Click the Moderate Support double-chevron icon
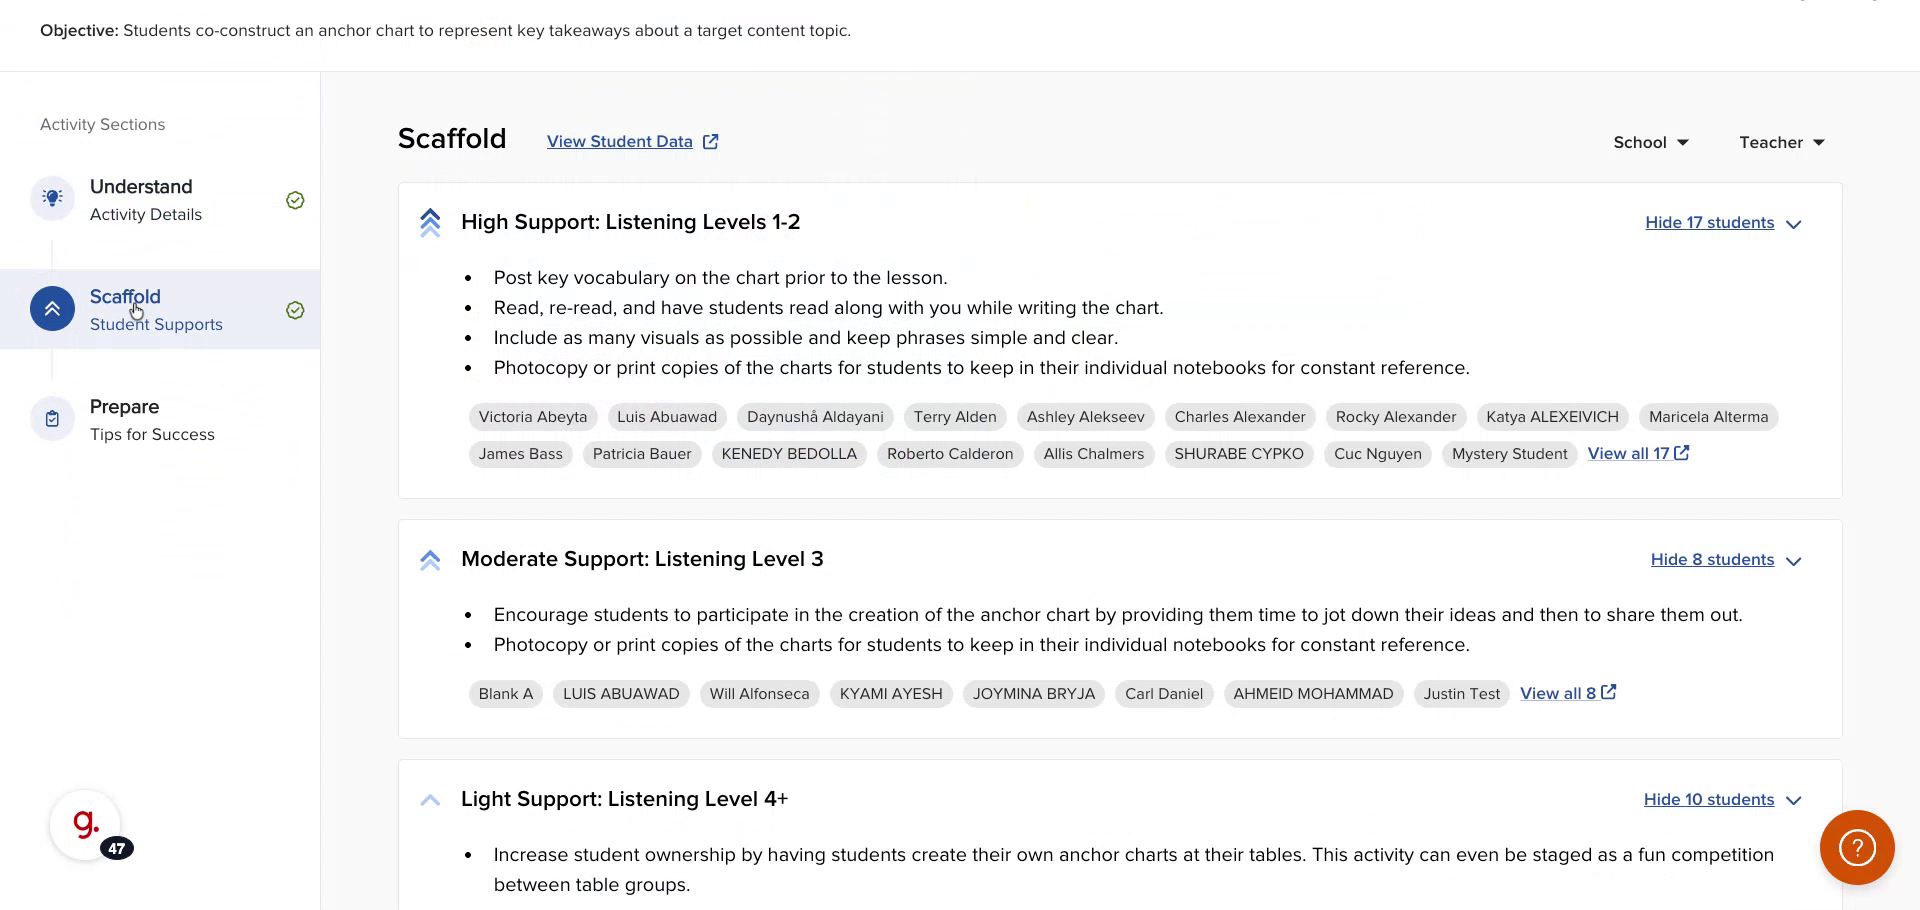 tap(430, 560)
